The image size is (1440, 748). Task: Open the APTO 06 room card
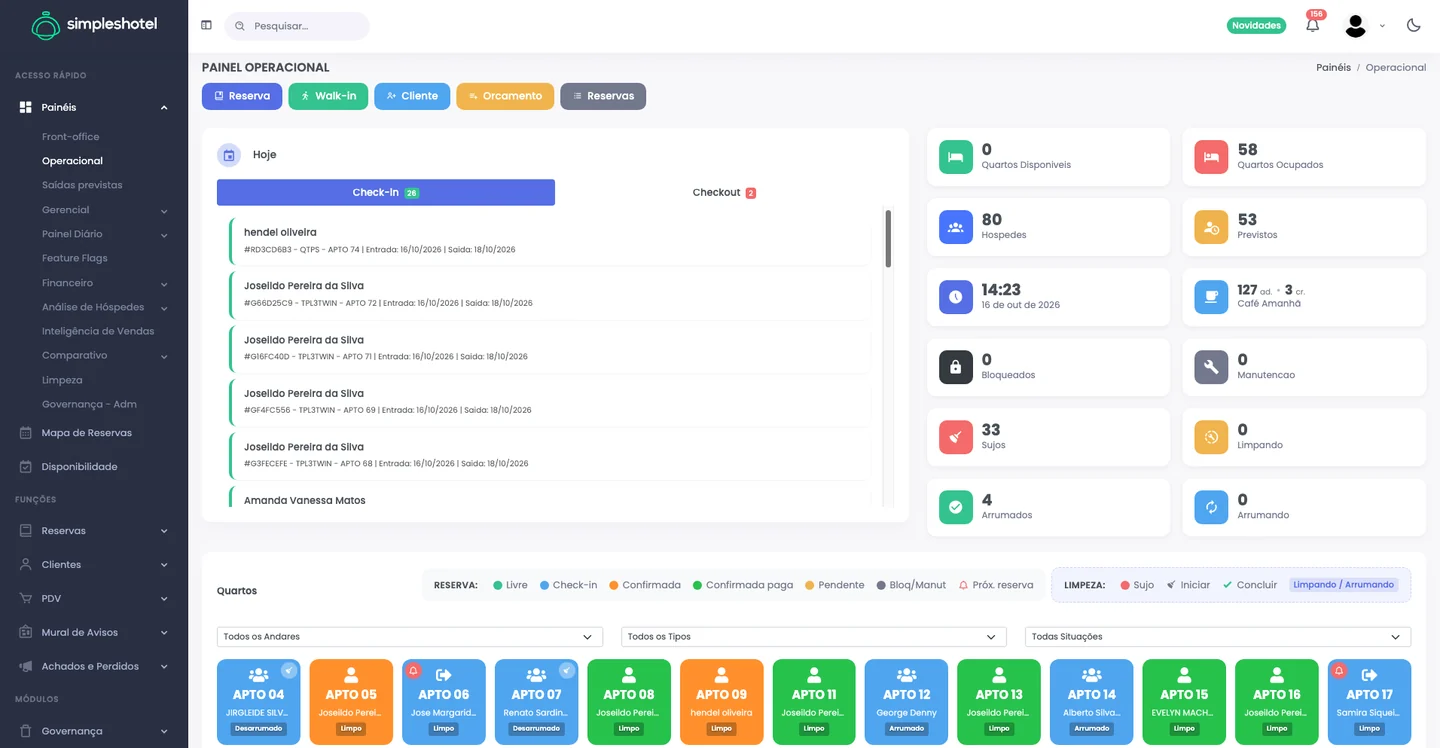point(443,702)
